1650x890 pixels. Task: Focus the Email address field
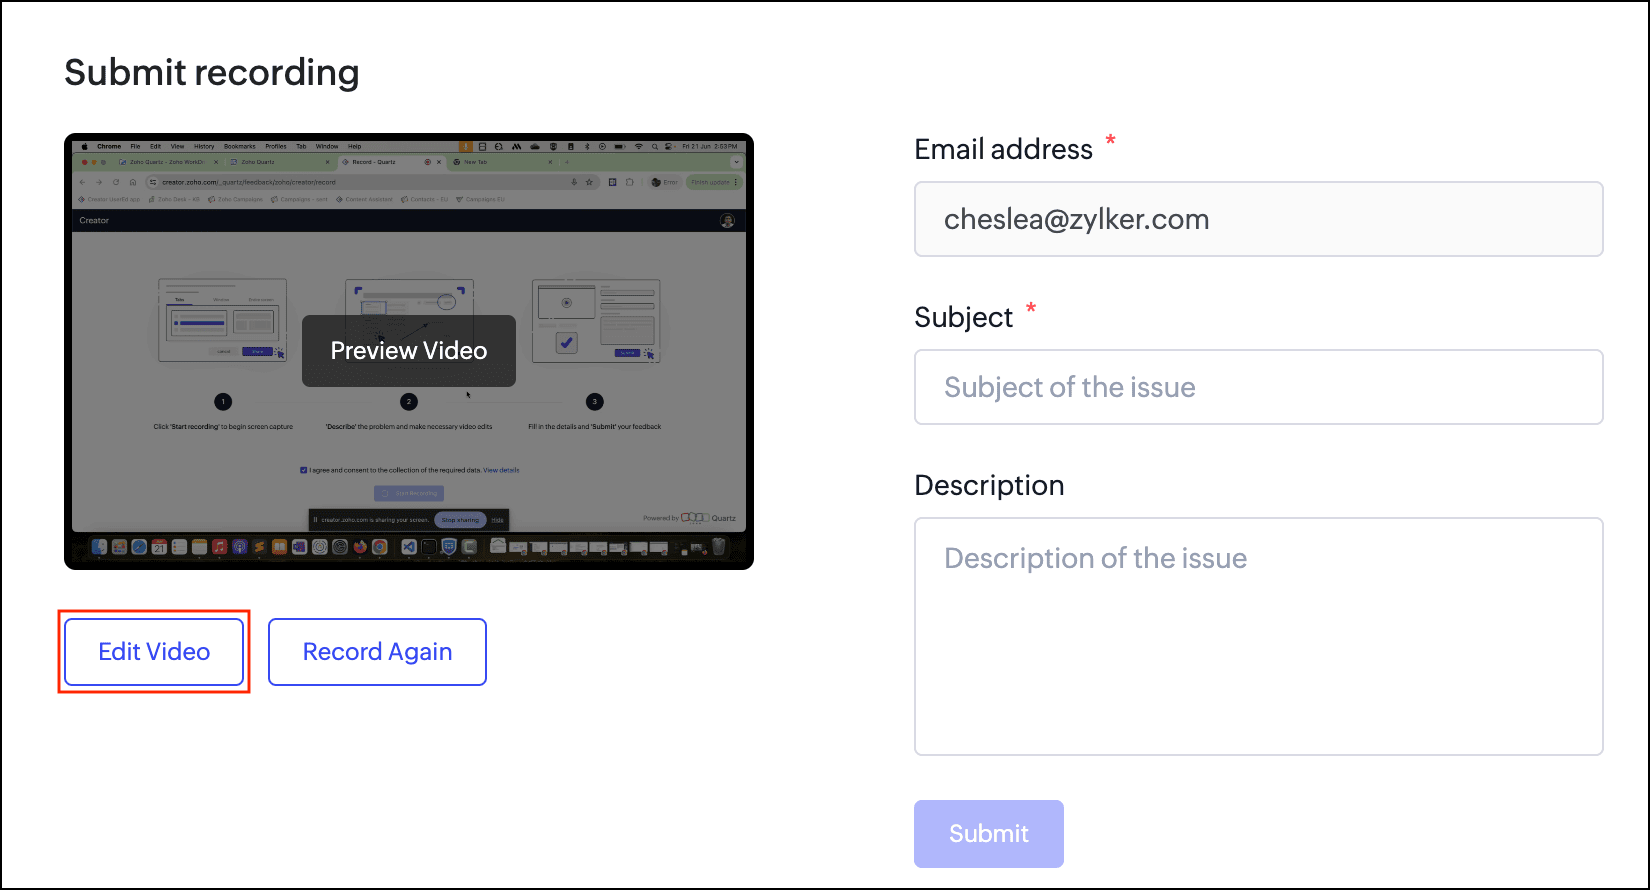click(1258, 219)
